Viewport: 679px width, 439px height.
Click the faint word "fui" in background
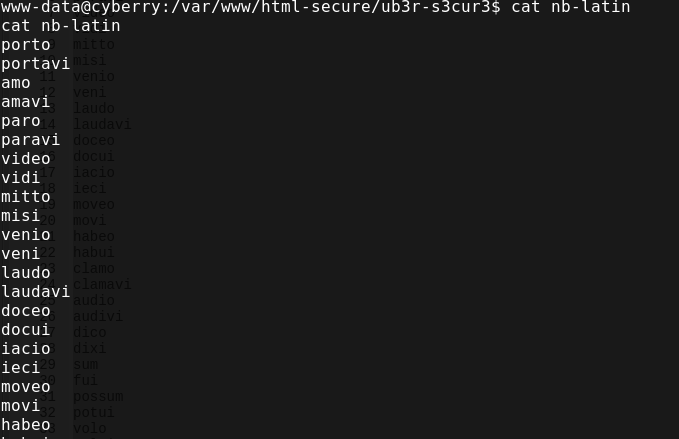click(x=85, y=381)
